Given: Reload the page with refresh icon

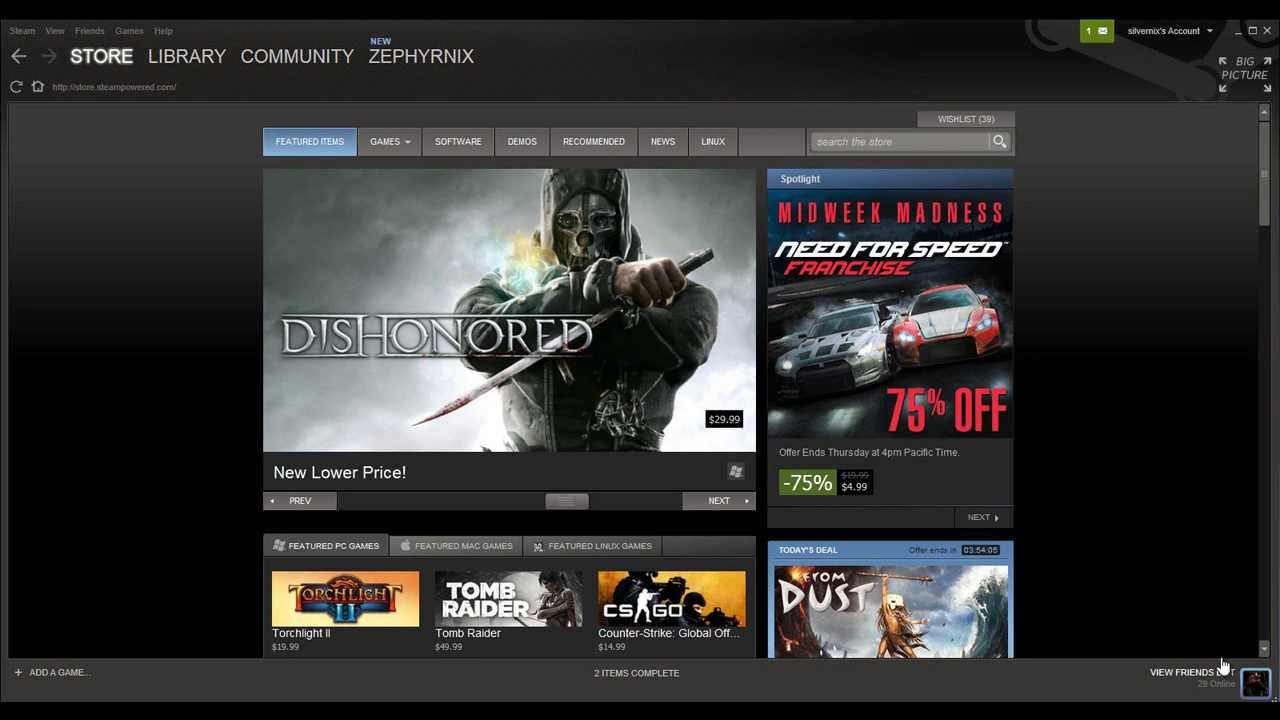Looking at the screenshot, I should tap(16, 87).
